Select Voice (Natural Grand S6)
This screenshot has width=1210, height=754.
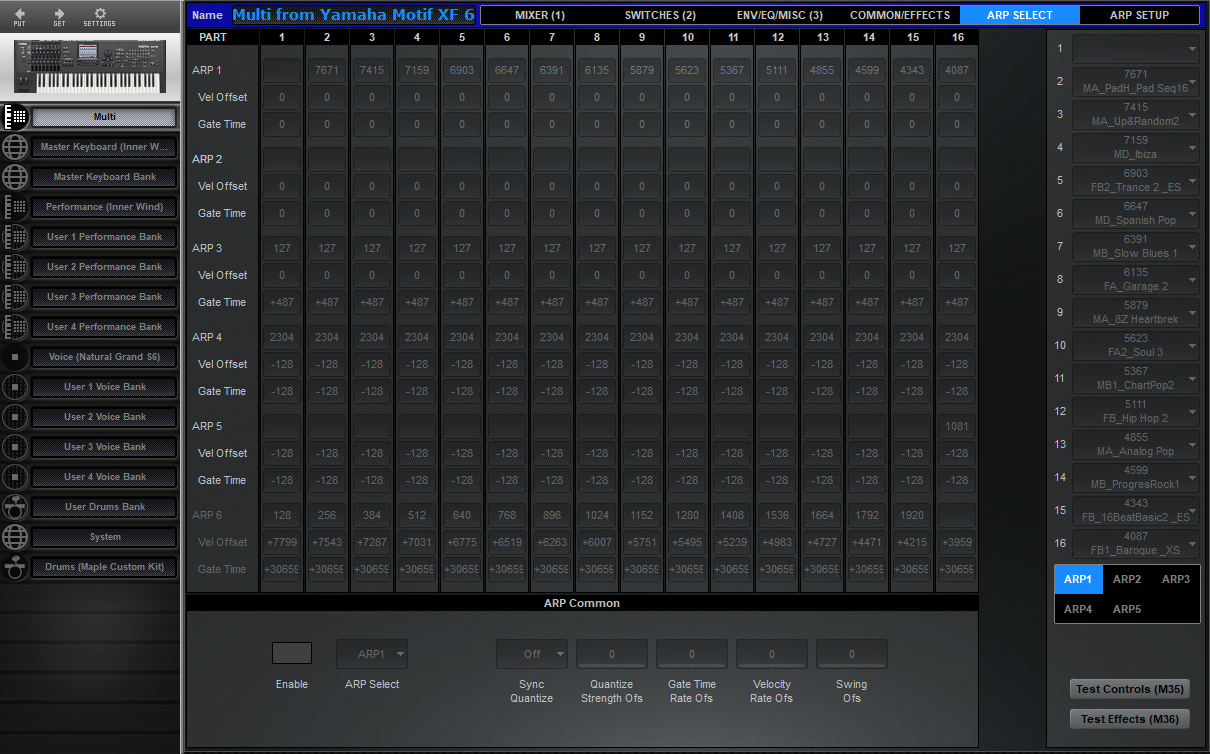(x=103, y=356)
